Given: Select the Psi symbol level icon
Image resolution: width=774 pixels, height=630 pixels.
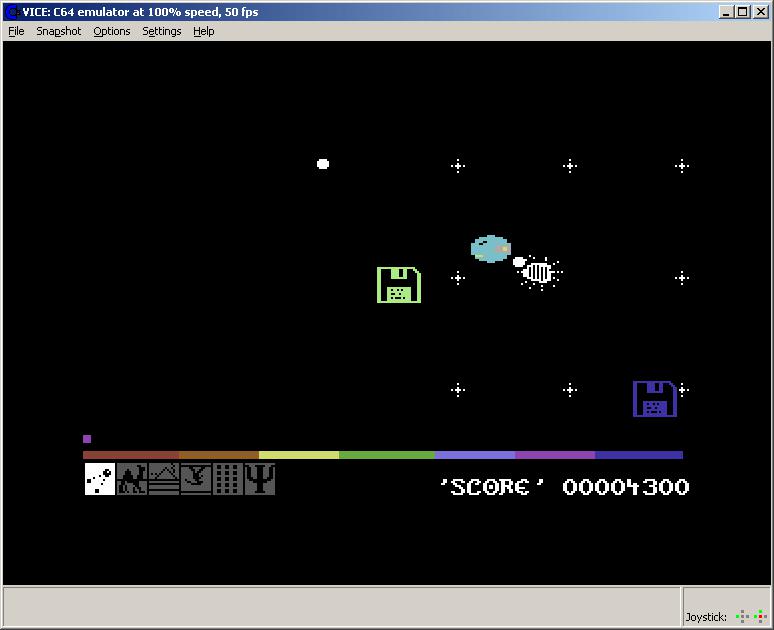Looking at the screenshot, I should pyautogui.click(x=260, y=479).
